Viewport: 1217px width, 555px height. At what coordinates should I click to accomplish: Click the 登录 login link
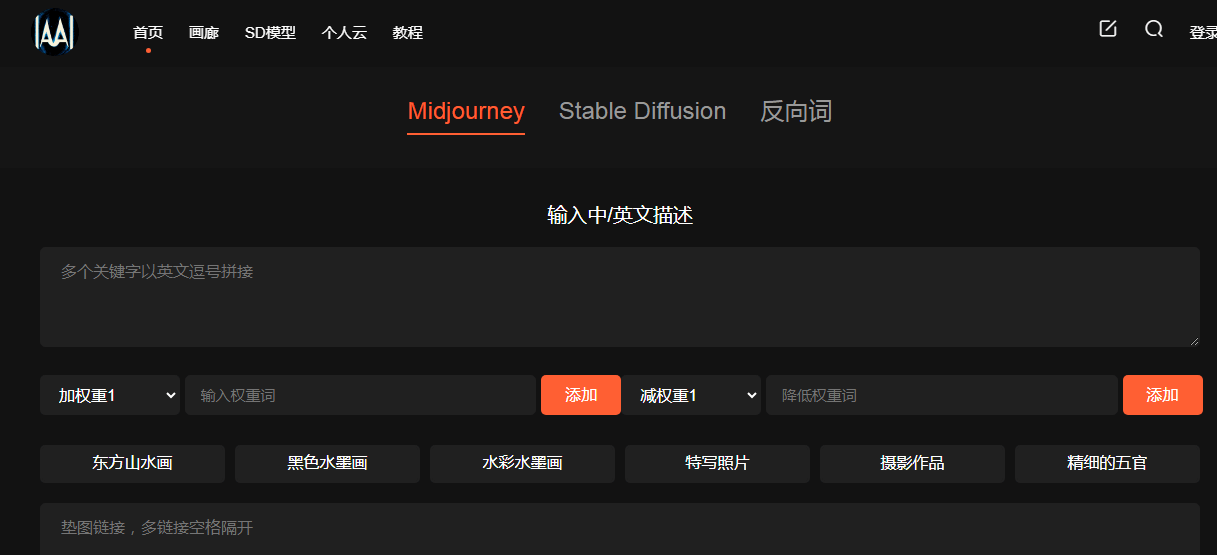[1202, 33]
